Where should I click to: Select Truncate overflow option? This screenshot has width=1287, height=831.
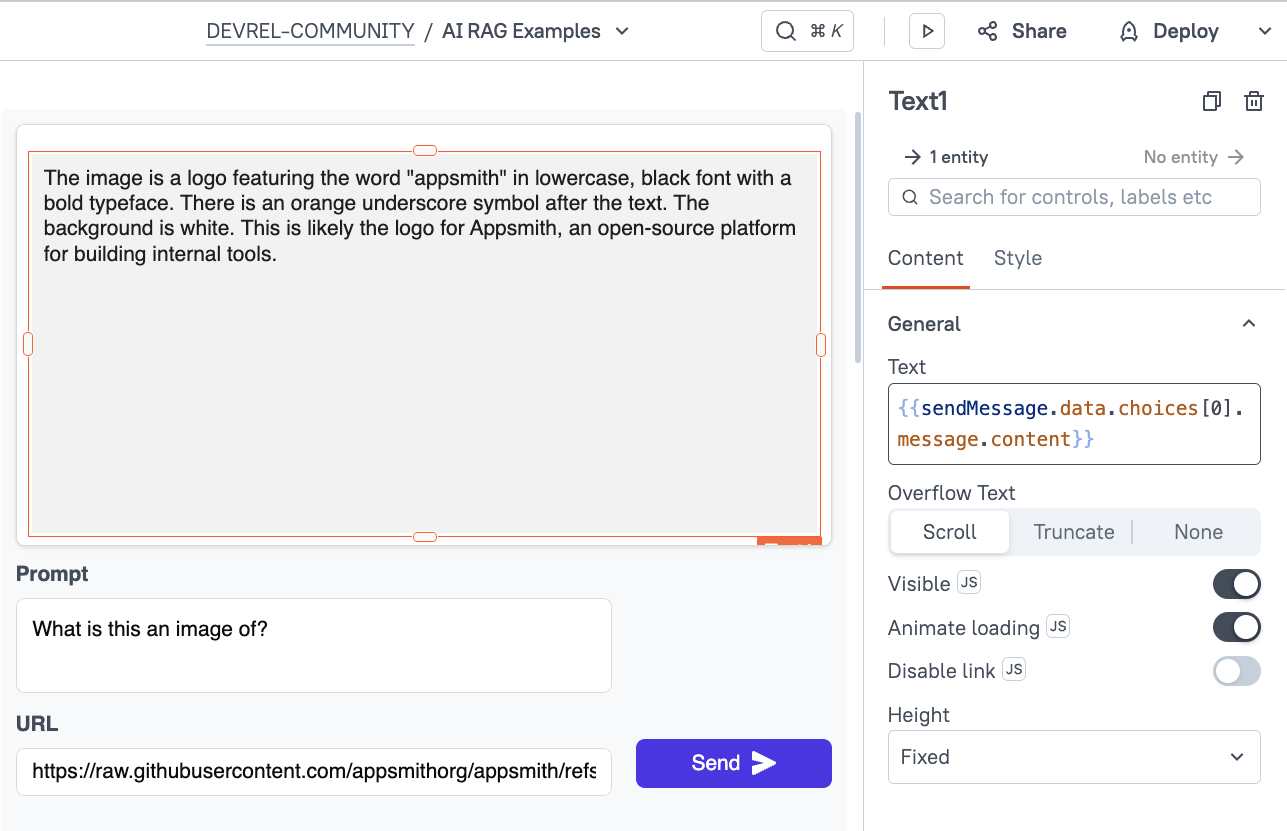[x=1073, y=532]
